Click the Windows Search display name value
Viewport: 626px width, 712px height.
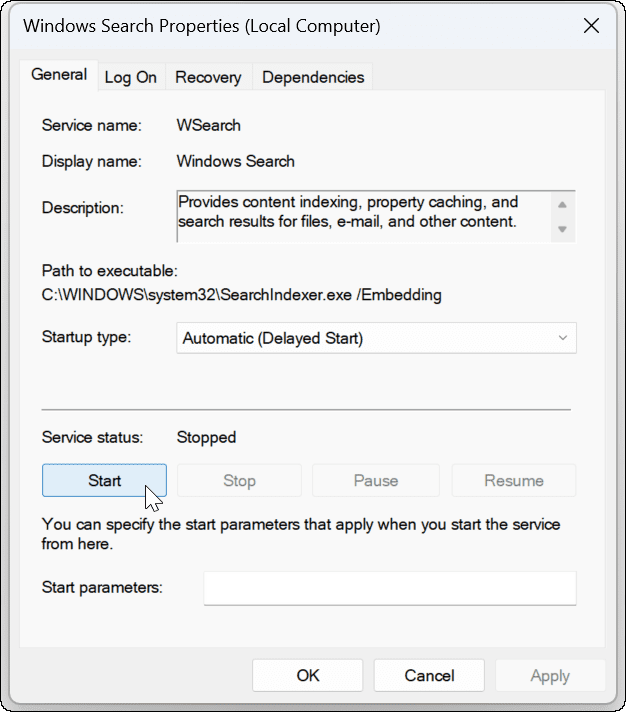236,162
